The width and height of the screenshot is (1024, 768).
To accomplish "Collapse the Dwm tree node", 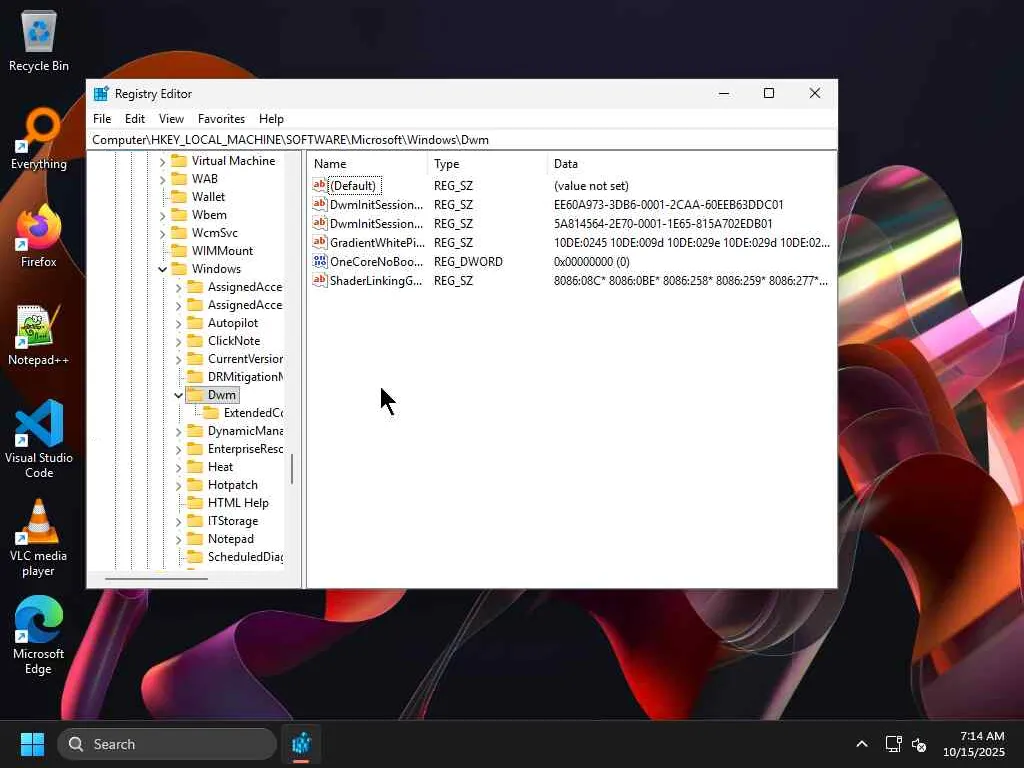I will [178, 395].
